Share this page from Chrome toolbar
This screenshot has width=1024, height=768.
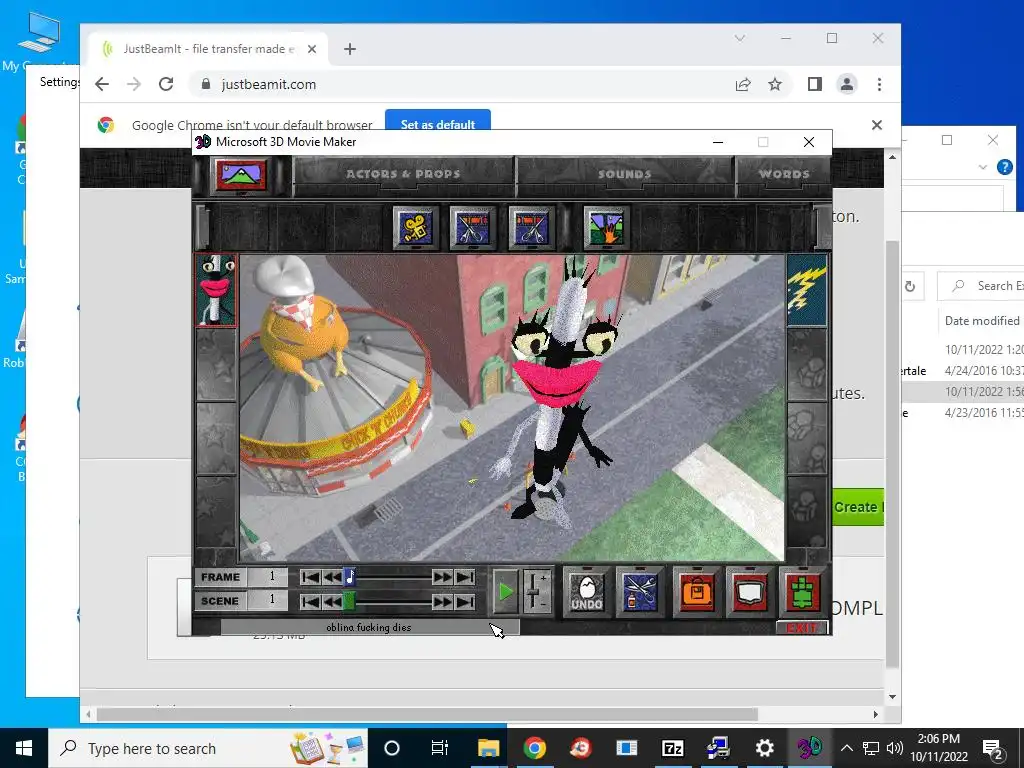pyautogui.click(x=743, y=84)
